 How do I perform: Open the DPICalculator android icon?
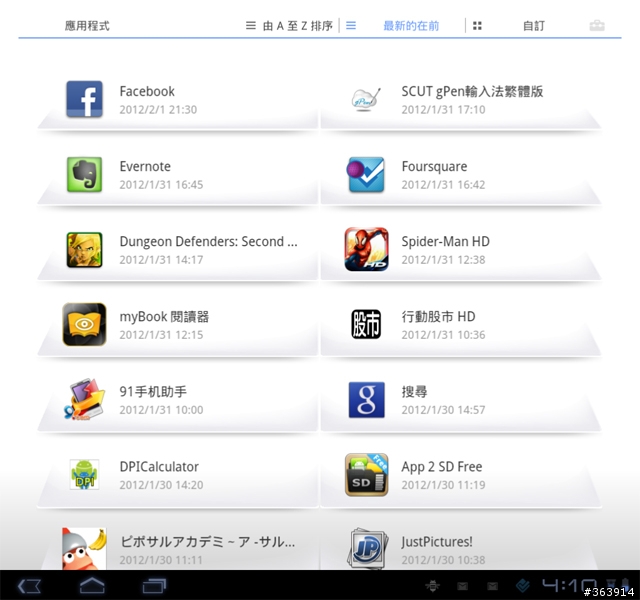(x=84, y=475)
